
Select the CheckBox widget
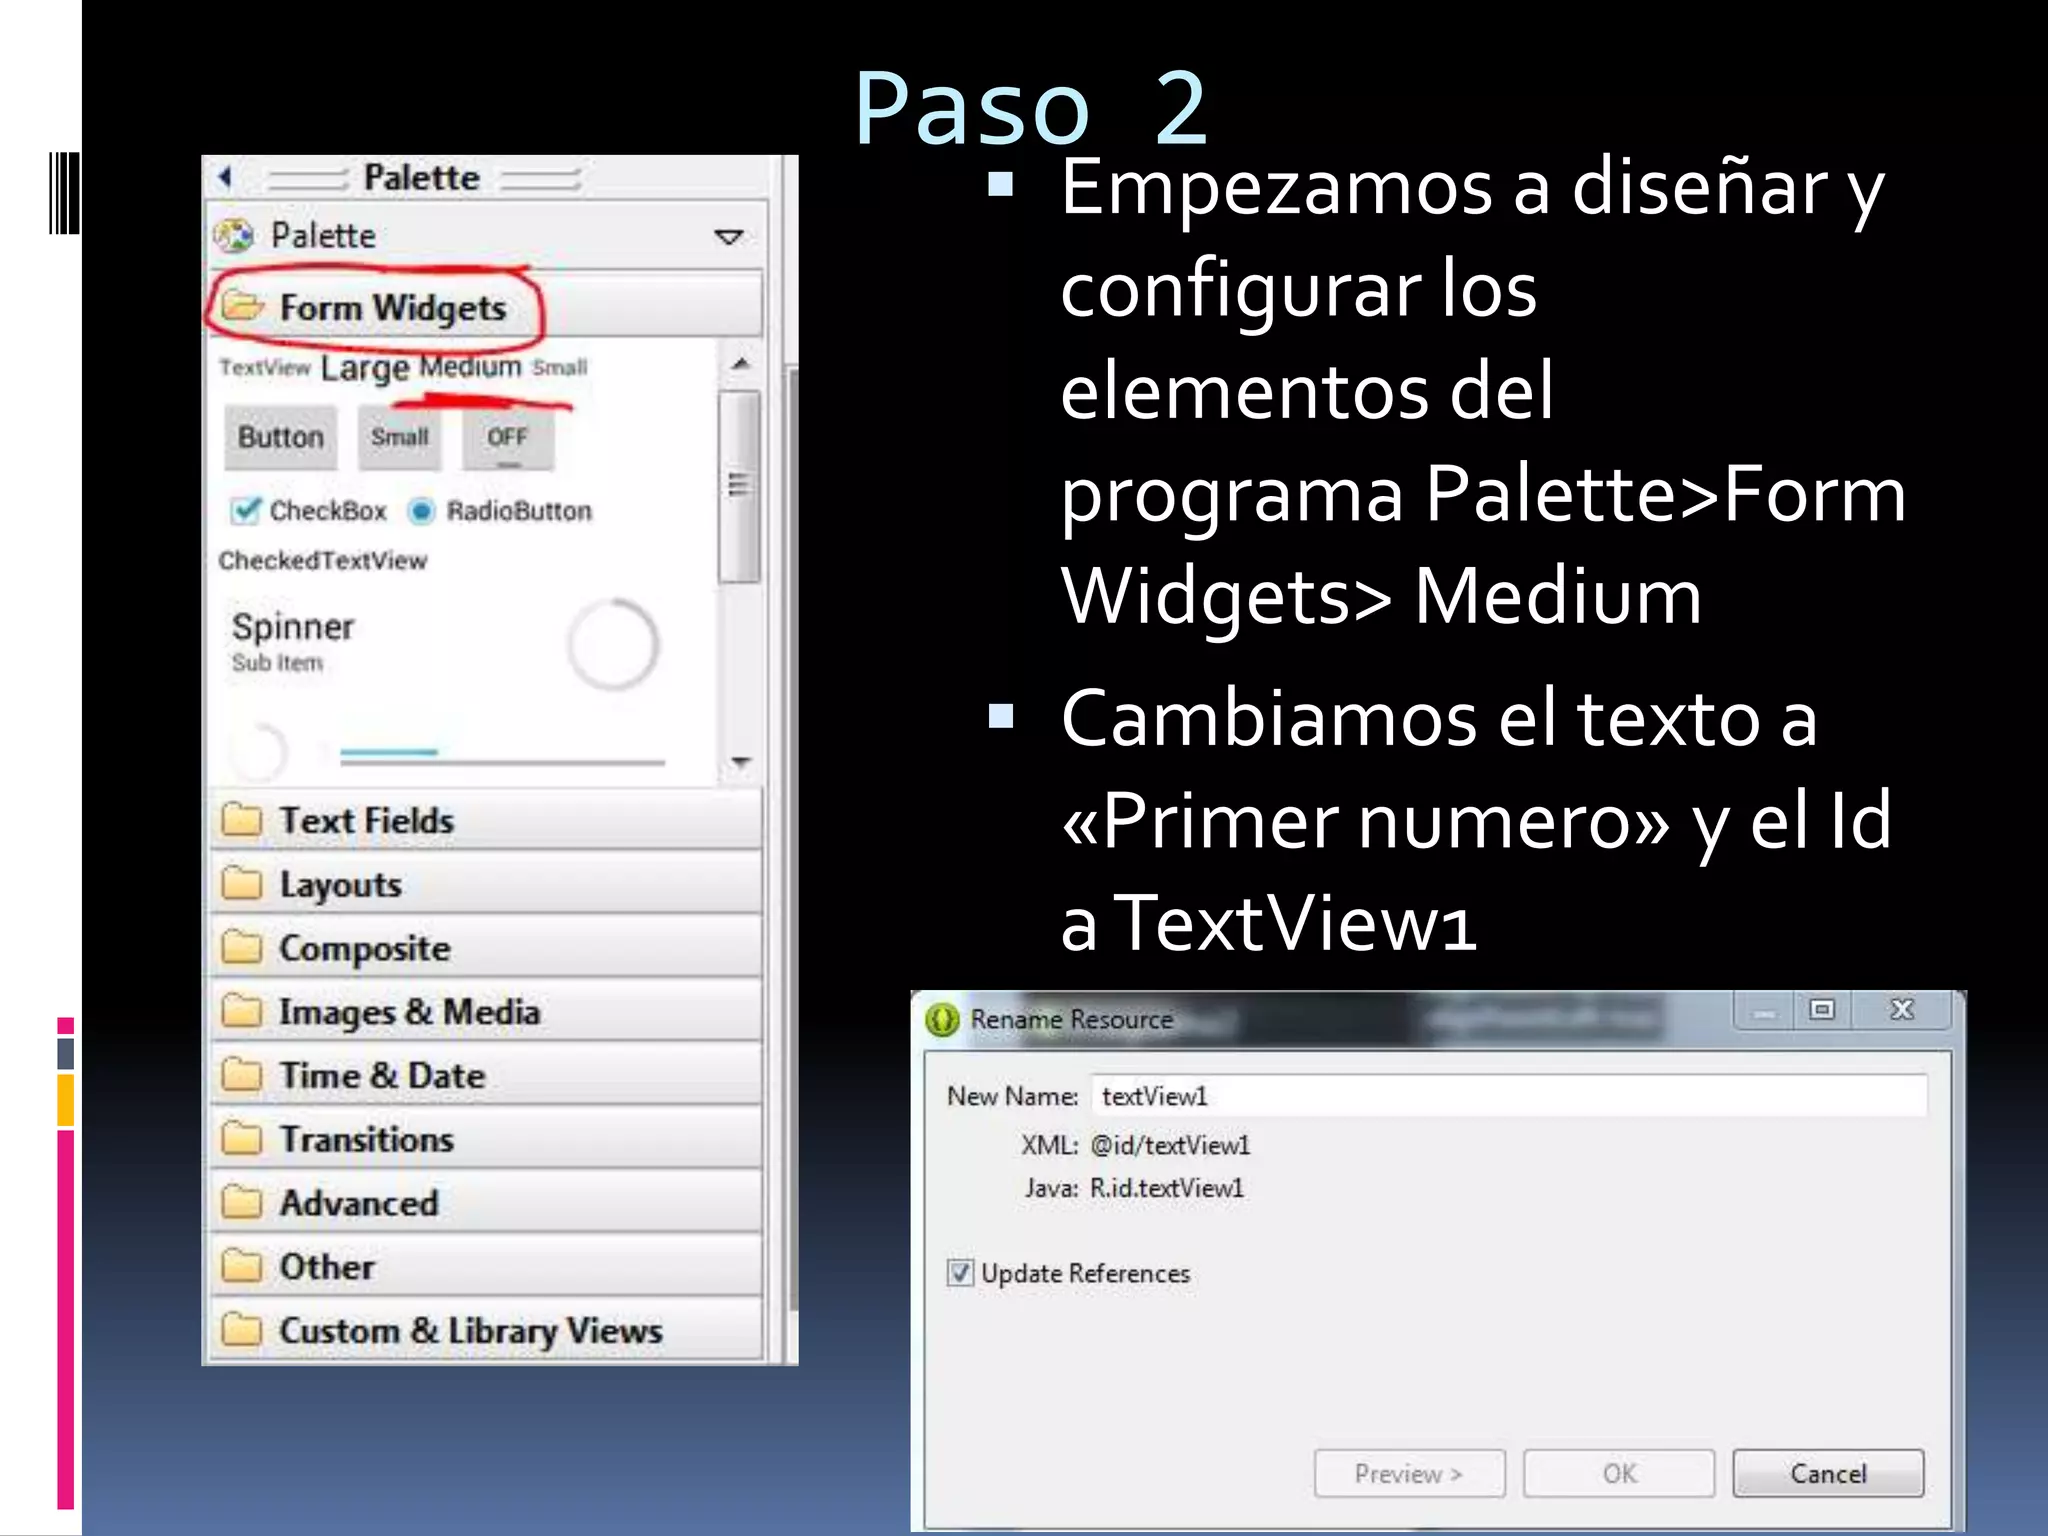click(x=308, y=510)
